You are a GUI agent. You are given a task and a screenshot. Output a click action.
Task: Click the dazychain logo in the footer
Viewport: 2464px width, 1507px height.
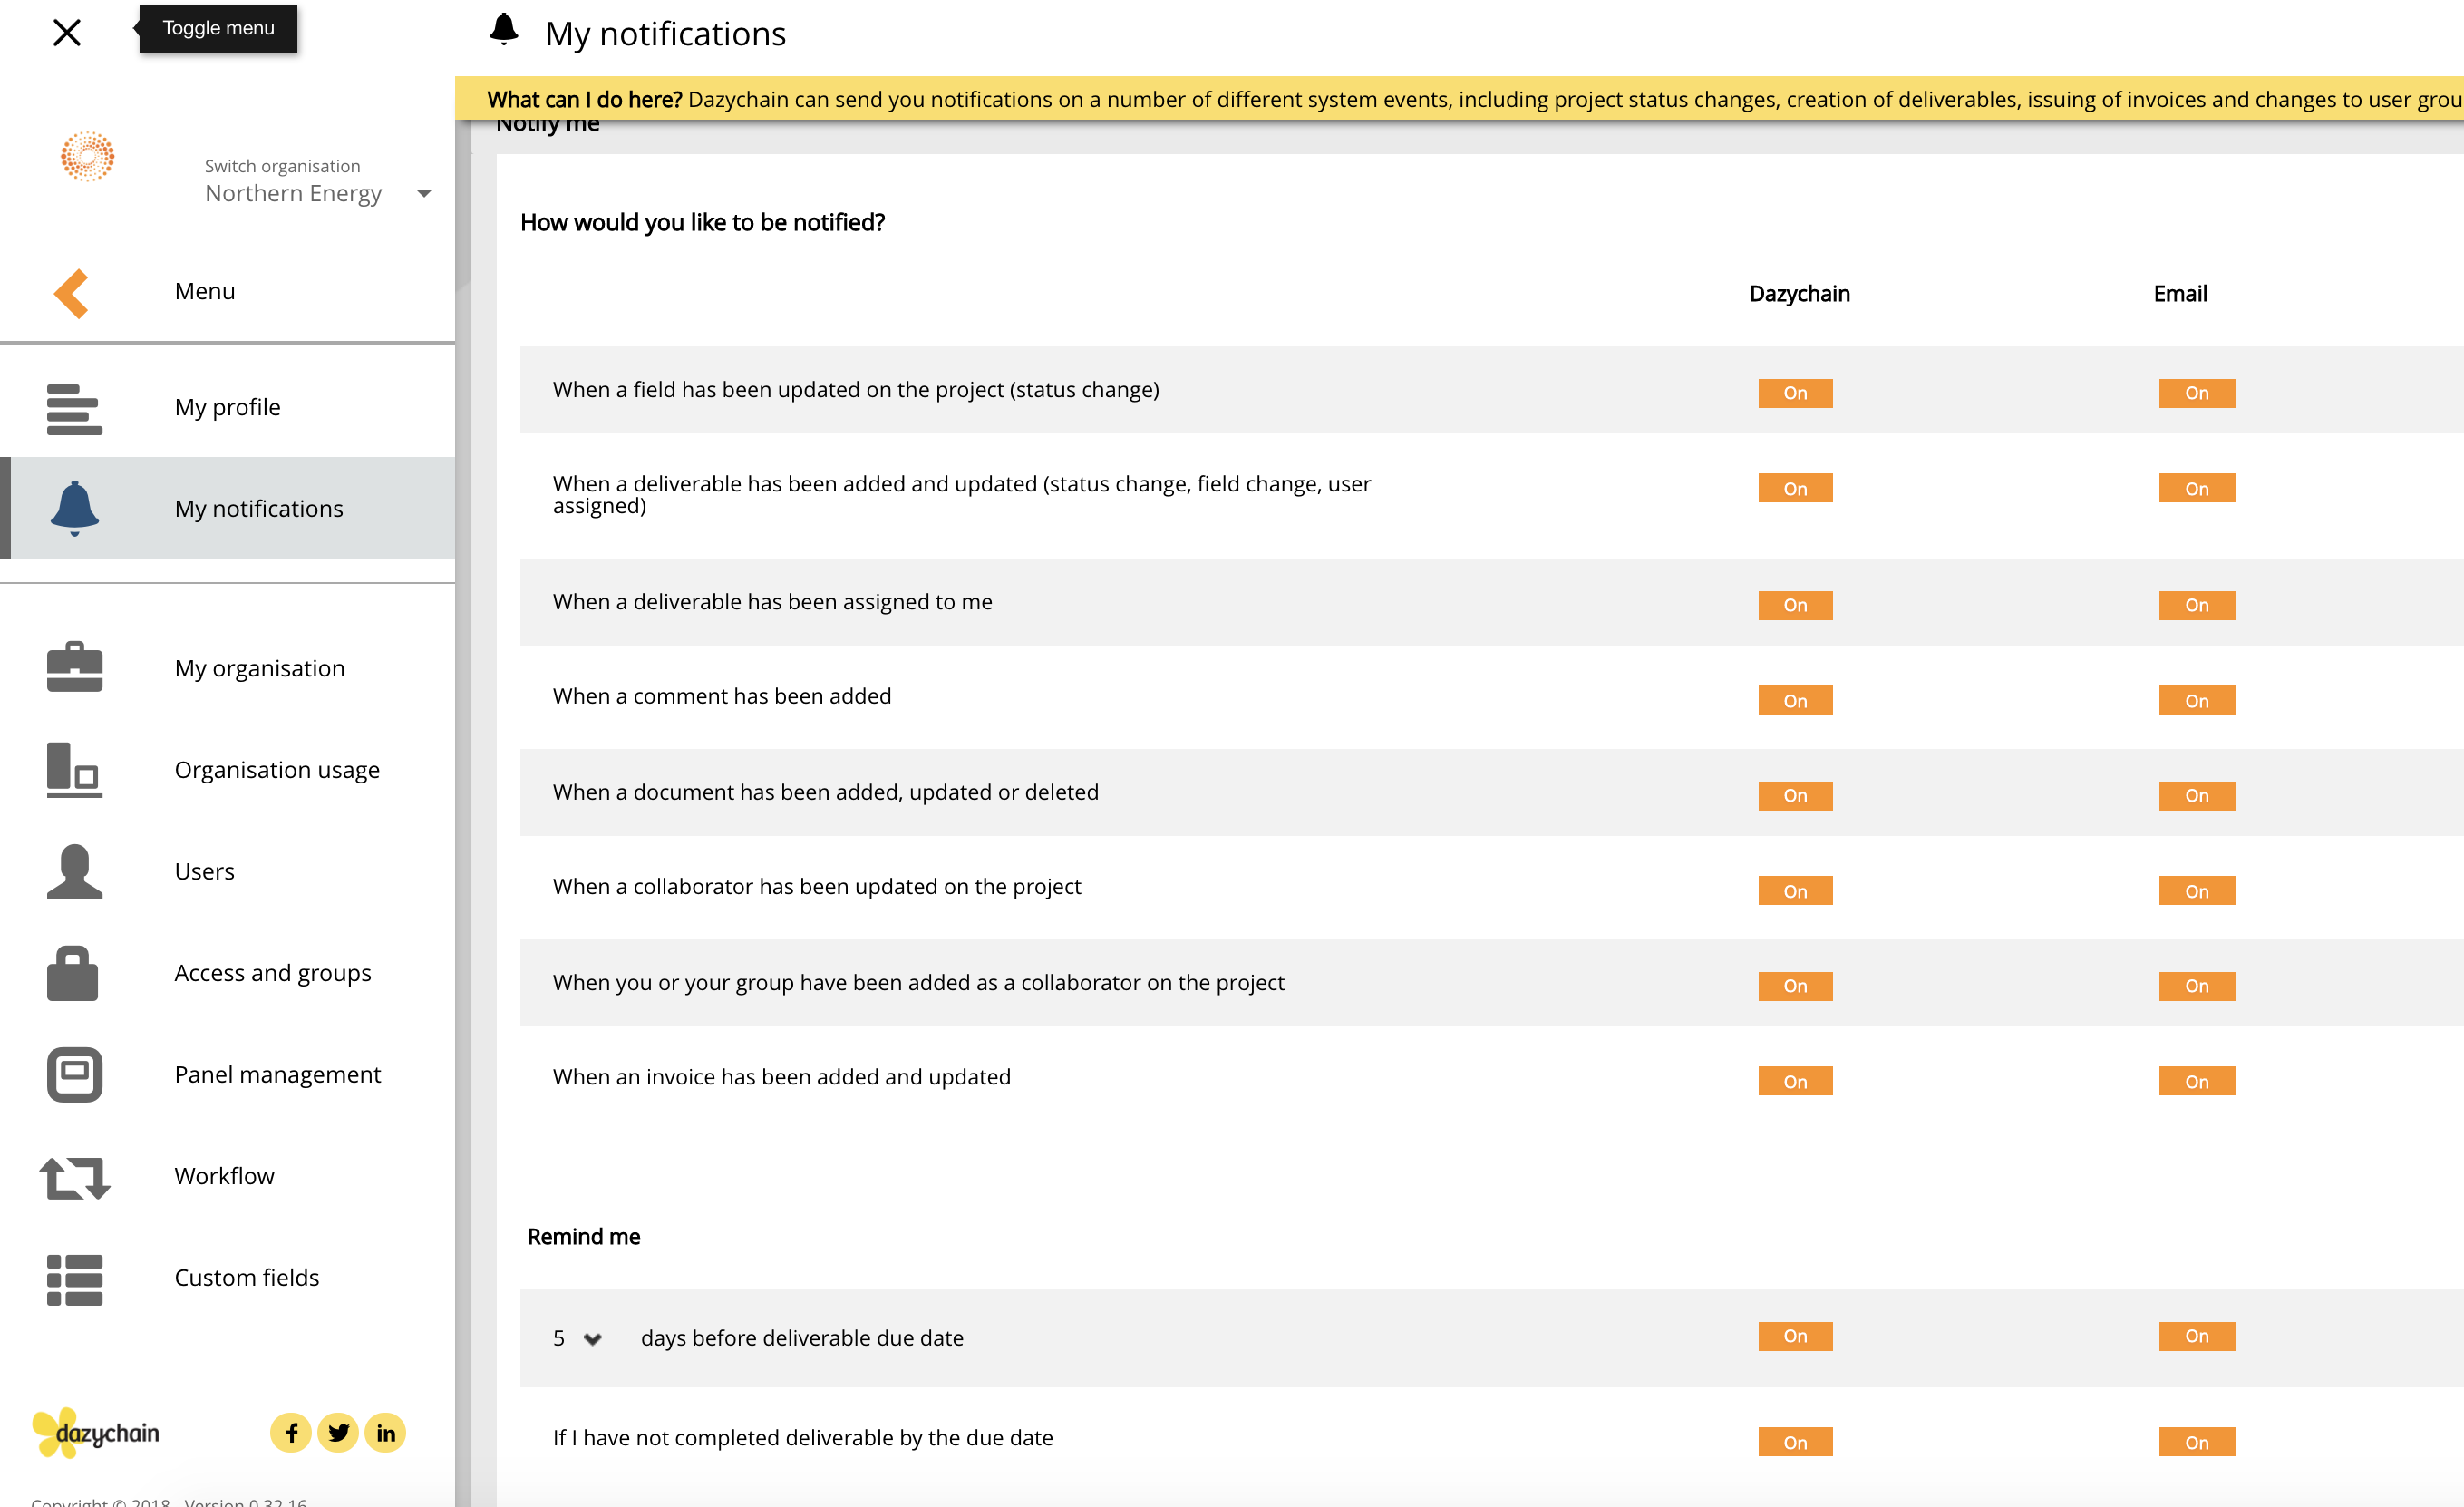click(96, 1433)
